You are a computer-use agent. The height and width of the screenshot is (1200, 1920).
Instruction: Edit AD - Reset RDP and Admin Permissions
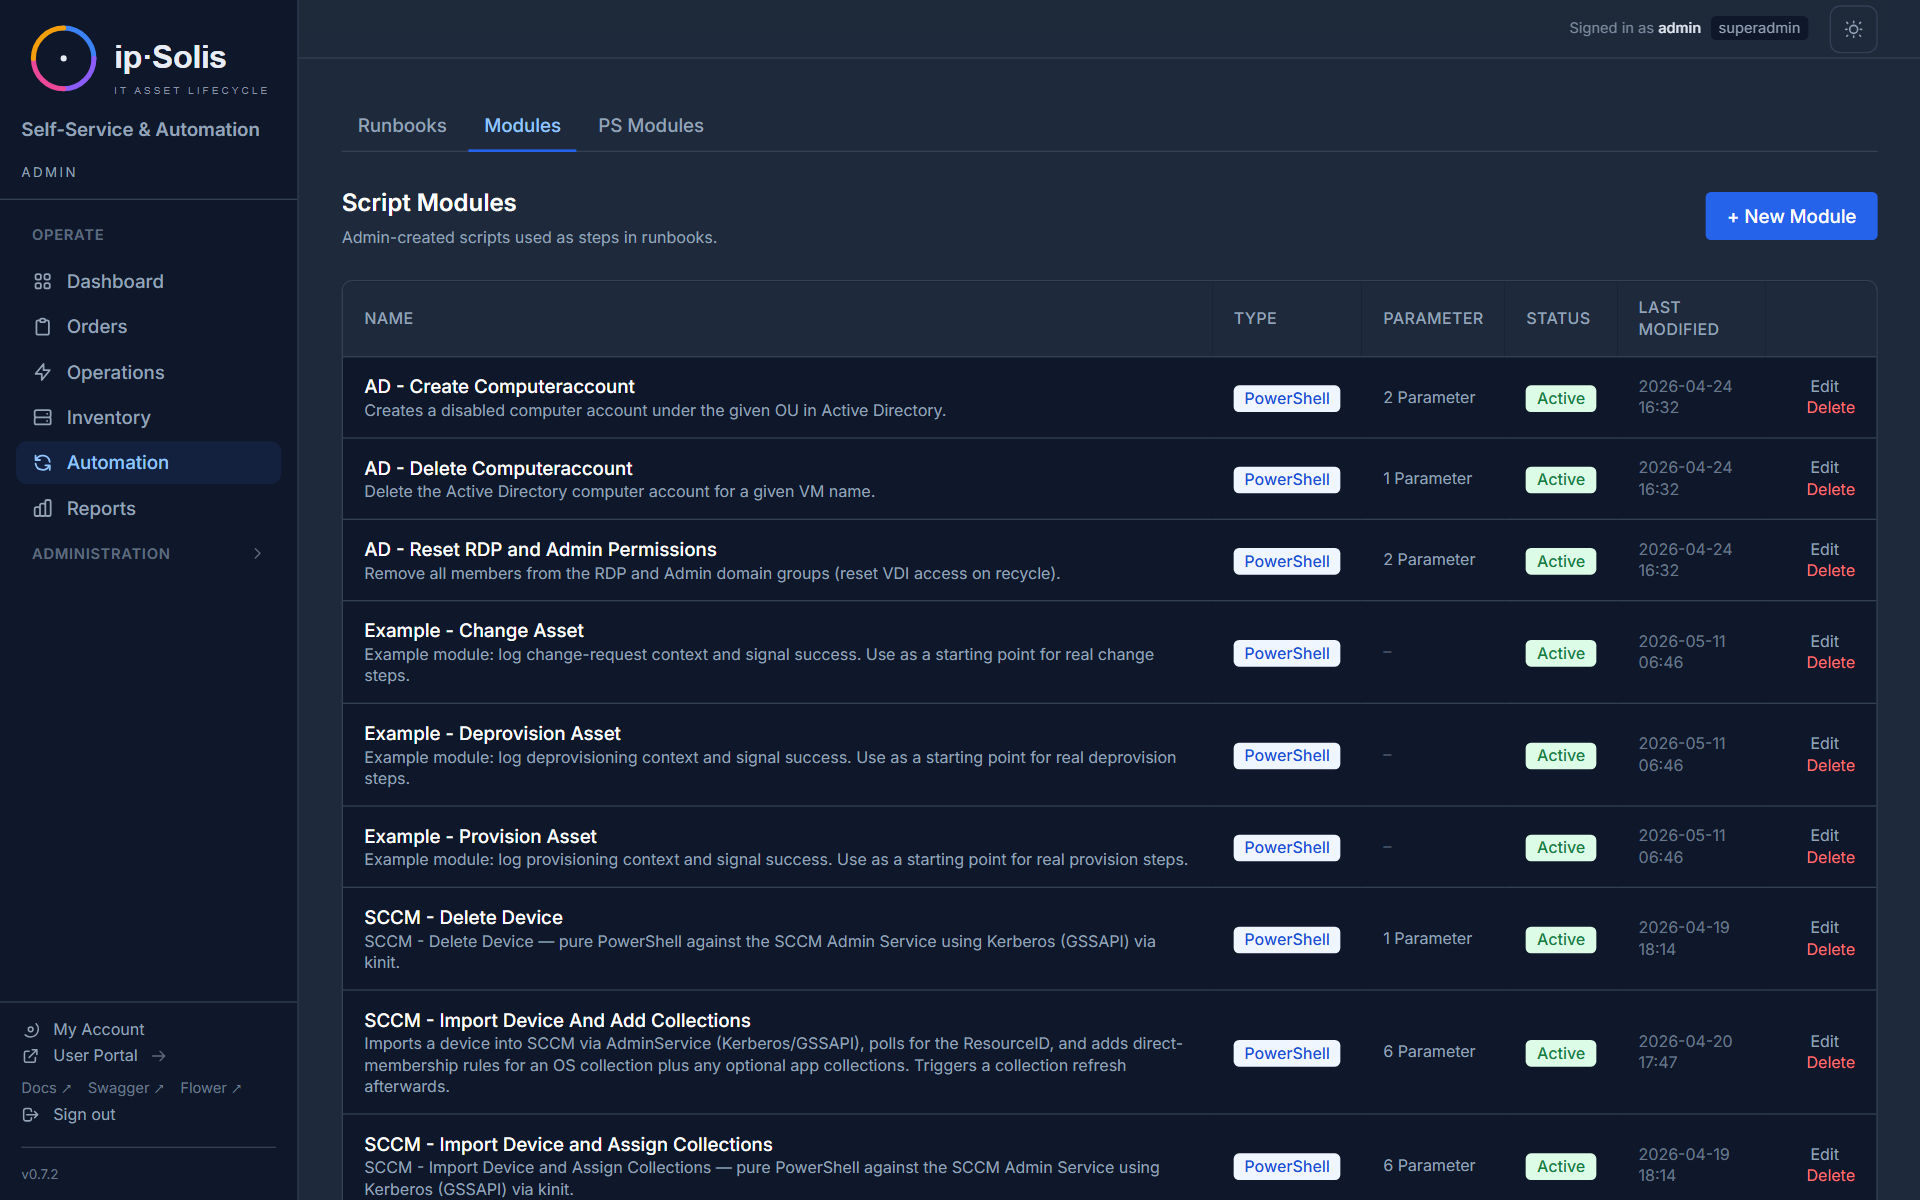click(1824, 549)
